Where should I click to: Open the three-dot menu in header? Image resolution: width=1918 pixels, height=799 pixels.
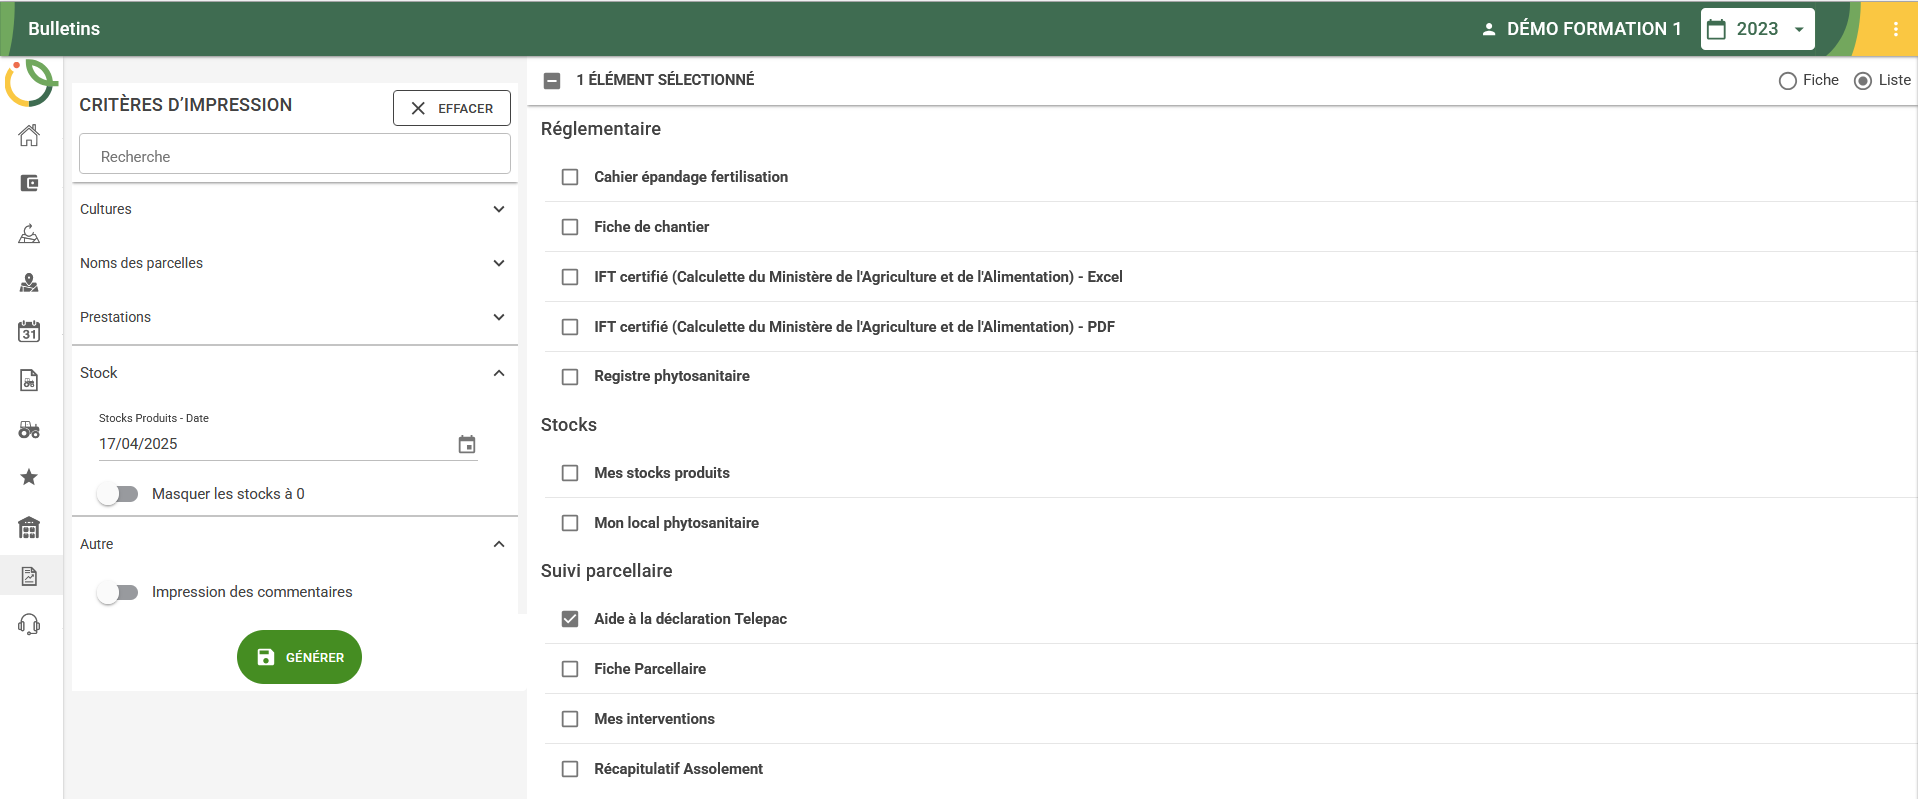(x=1895, y=29)
